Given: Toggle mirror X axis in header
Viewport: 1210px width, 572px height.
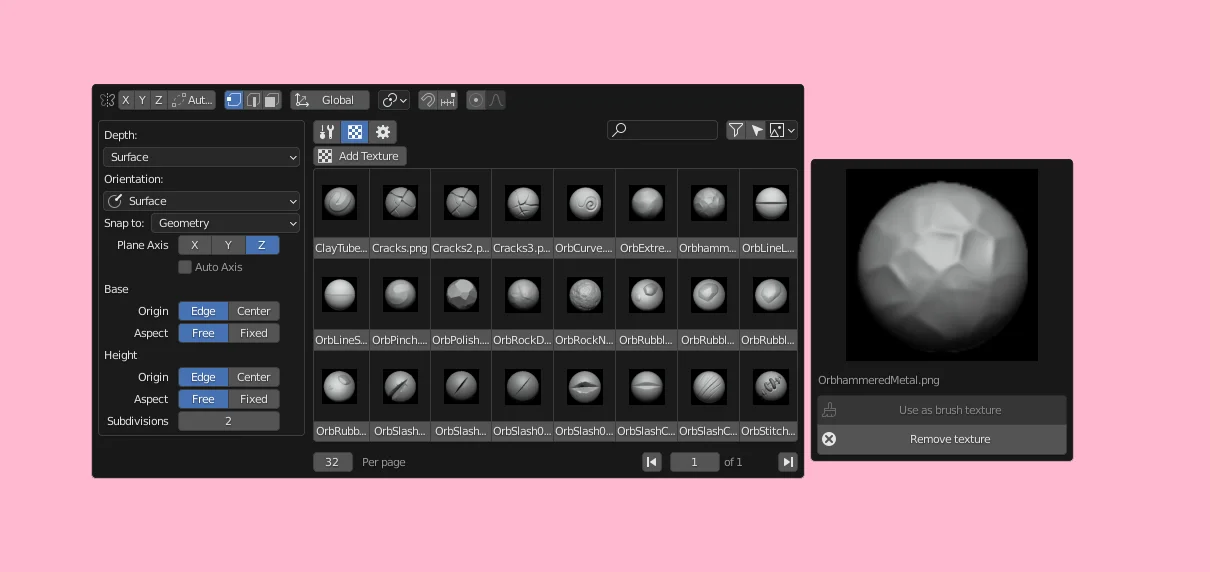Looking at the screenshot, I should pos(125,100).
